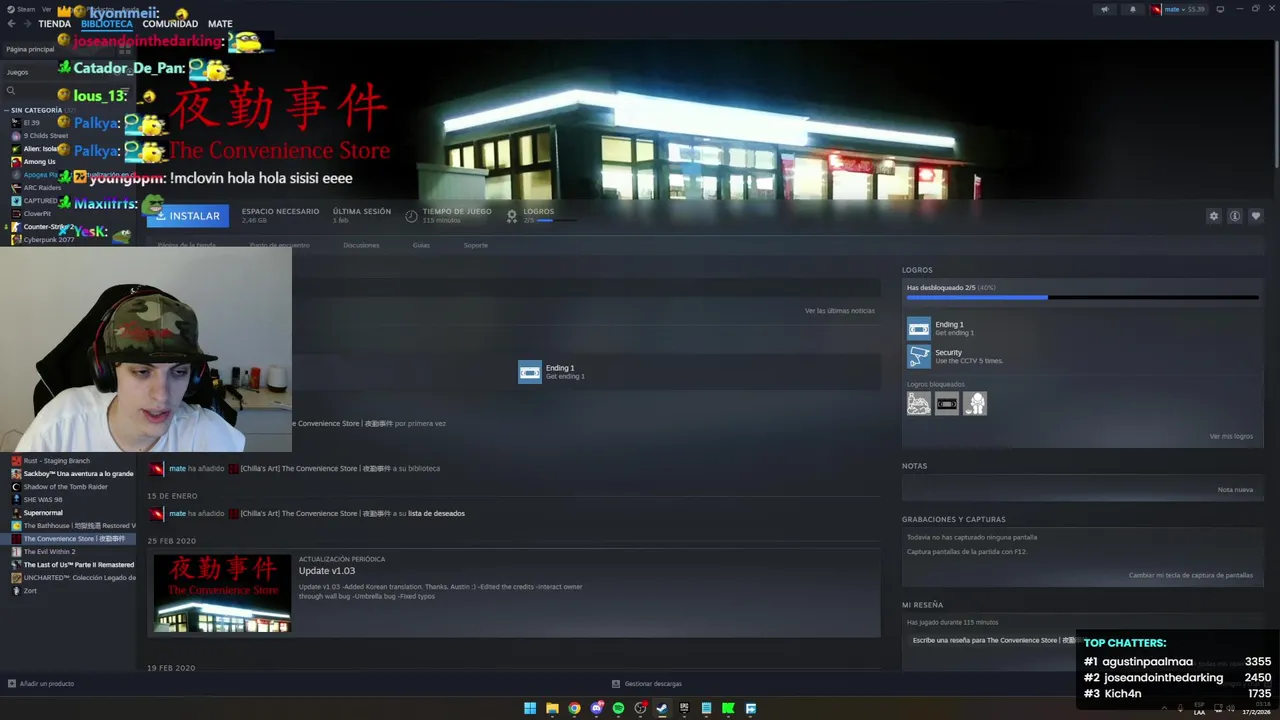Click the blue INSTALAR button
The width and height of the screenshot is (1280, 720).
188,216
